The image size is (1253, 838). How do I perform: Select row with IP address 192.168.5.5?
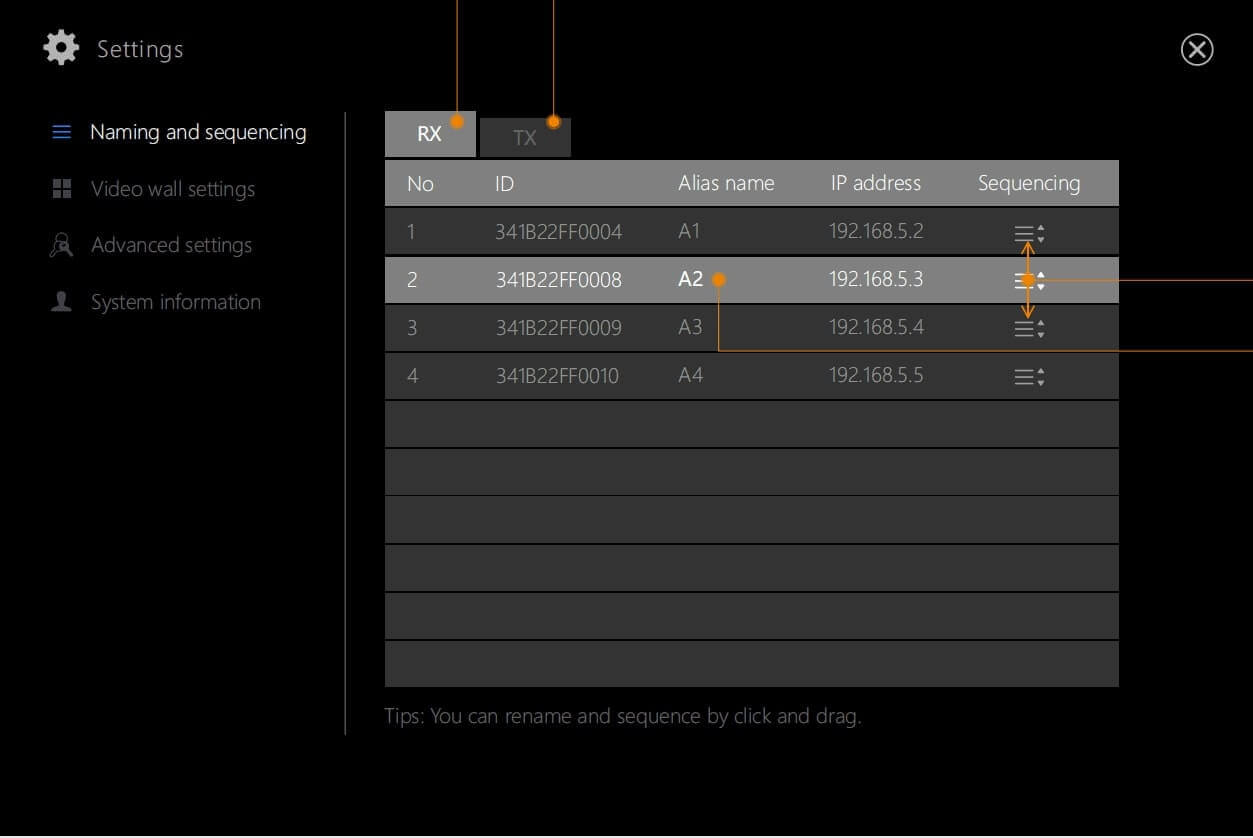(875, 376)
